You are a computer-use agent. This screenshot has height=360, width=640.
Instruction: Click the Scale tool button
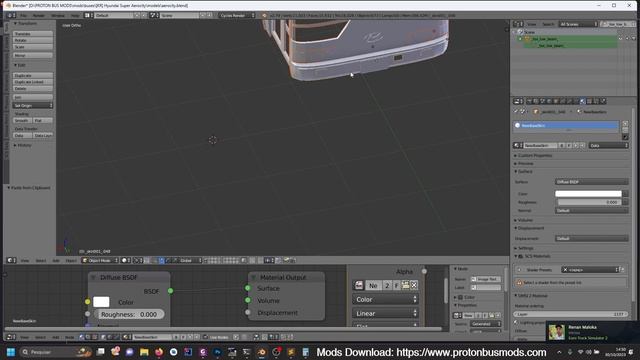point(33,47)
